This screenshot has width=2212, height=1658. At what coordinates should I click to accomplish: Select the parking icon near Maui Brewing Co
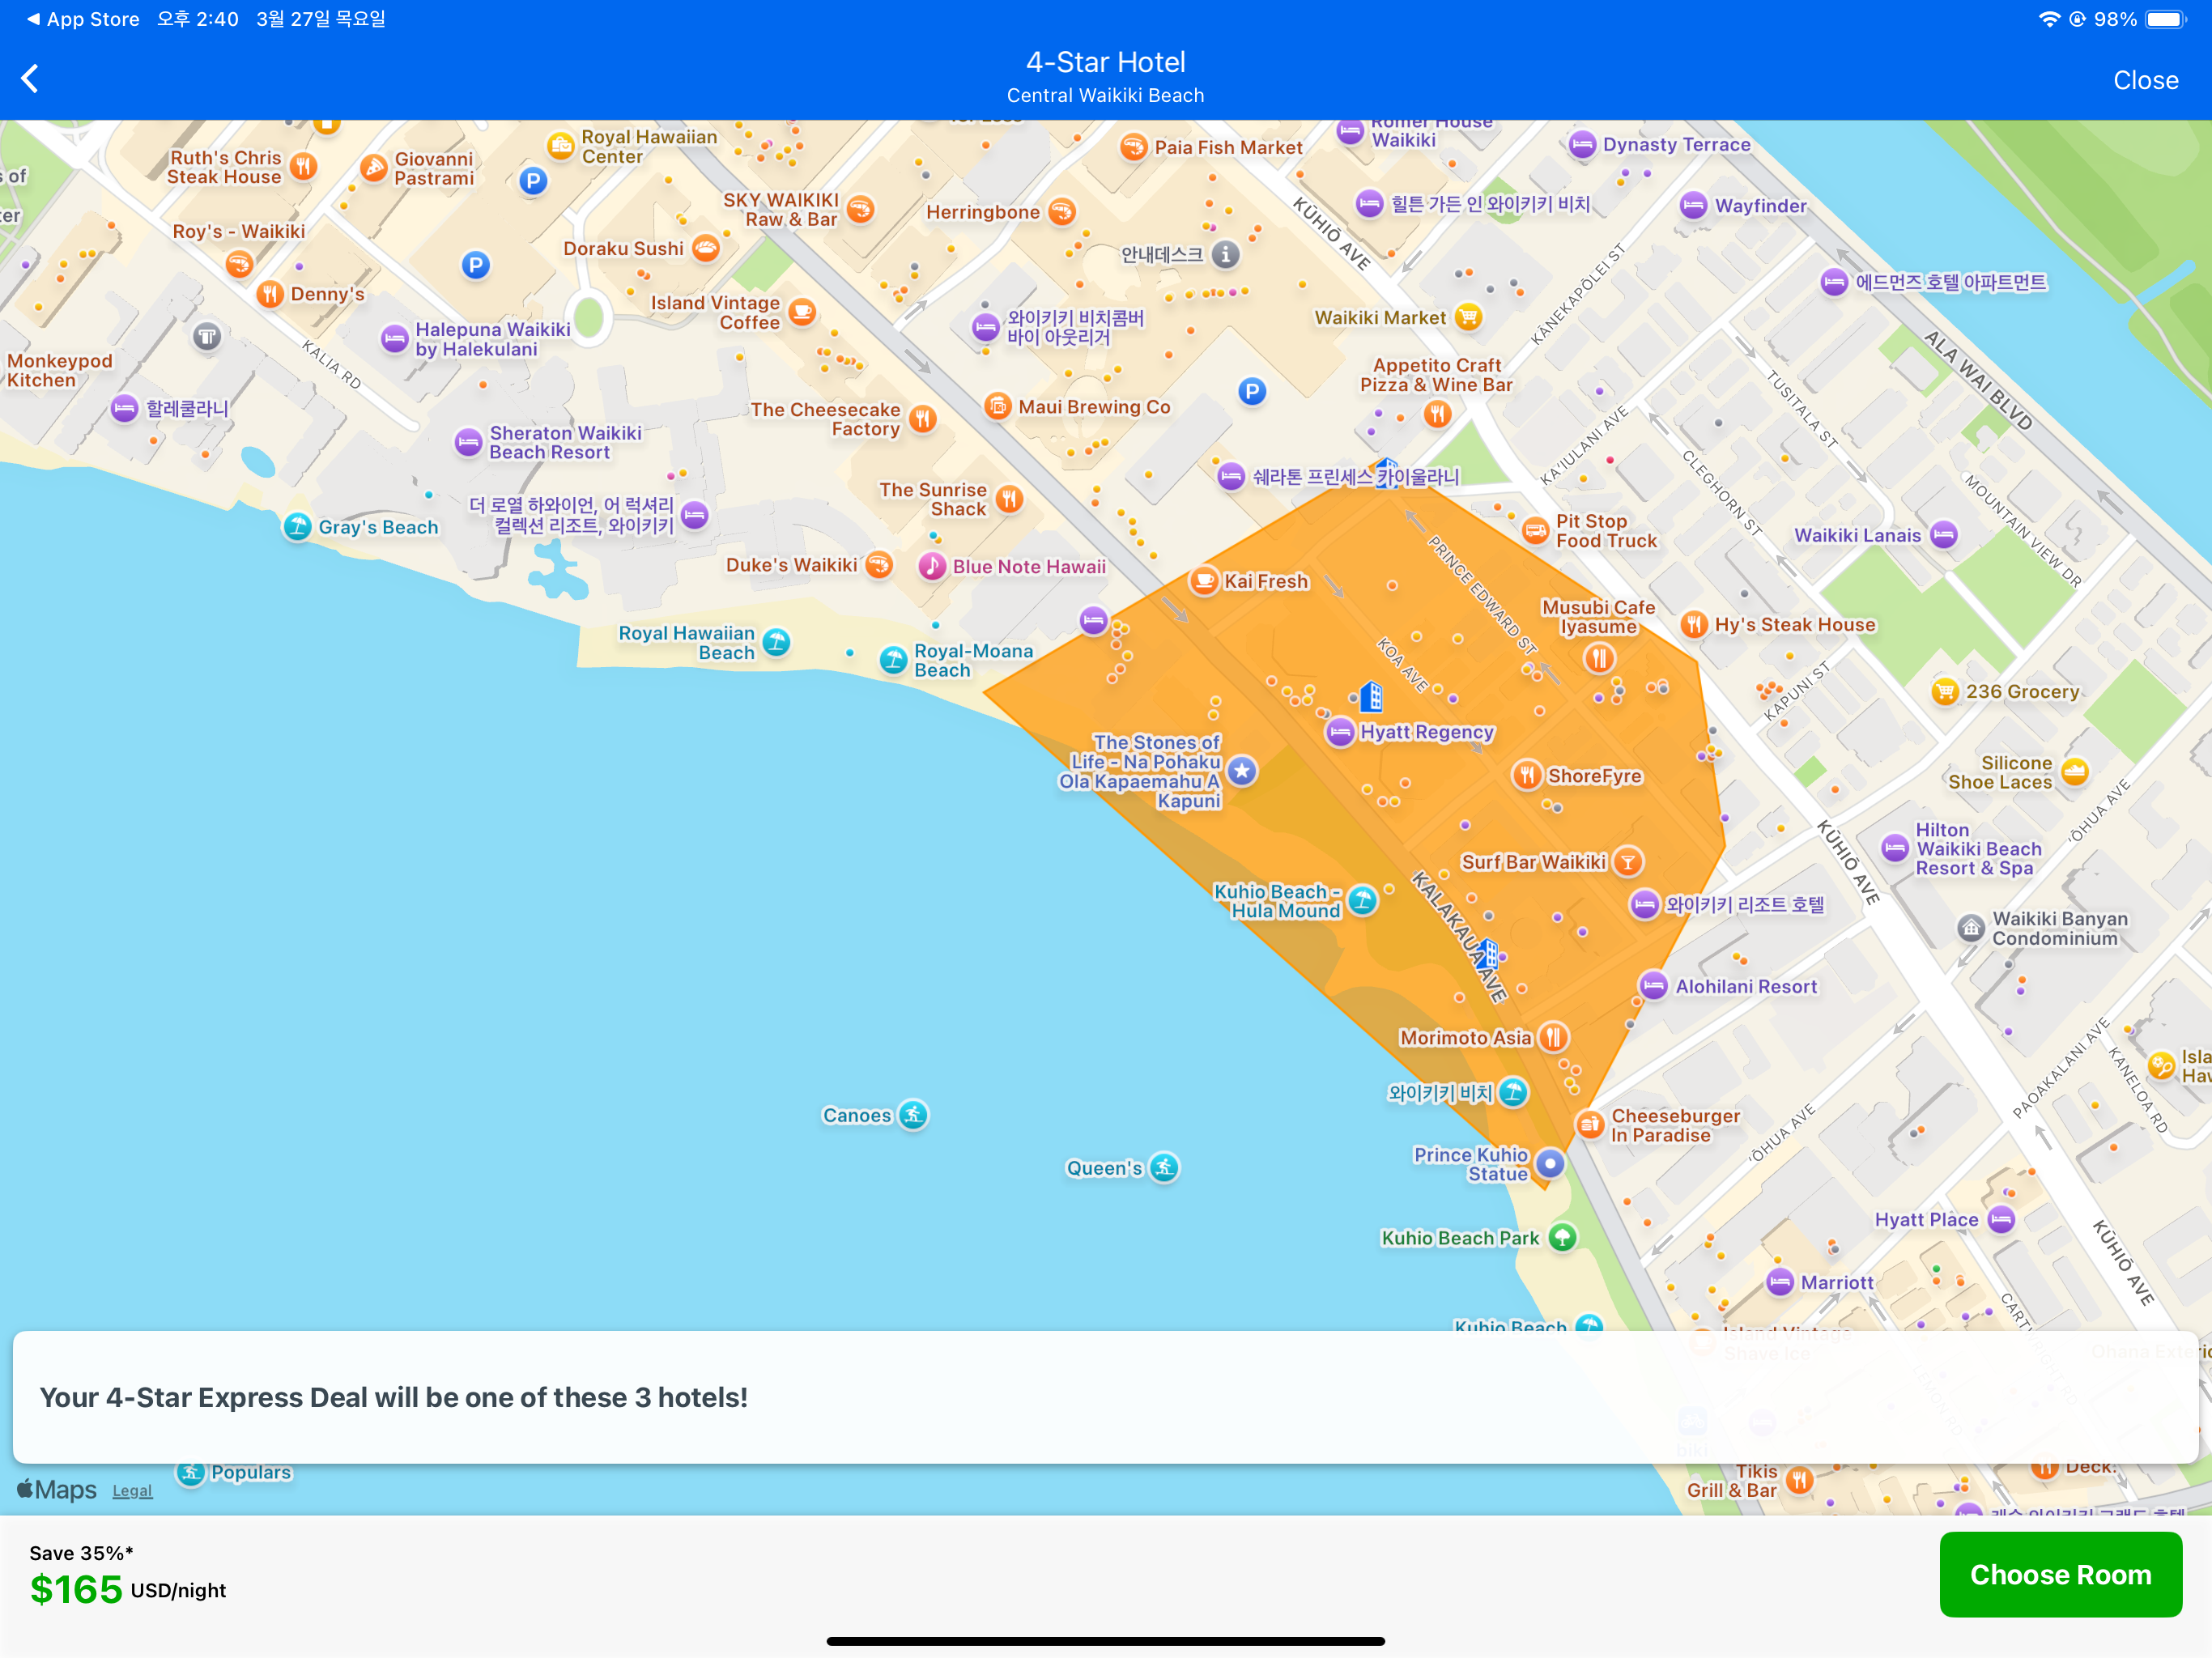(1252, 391)
